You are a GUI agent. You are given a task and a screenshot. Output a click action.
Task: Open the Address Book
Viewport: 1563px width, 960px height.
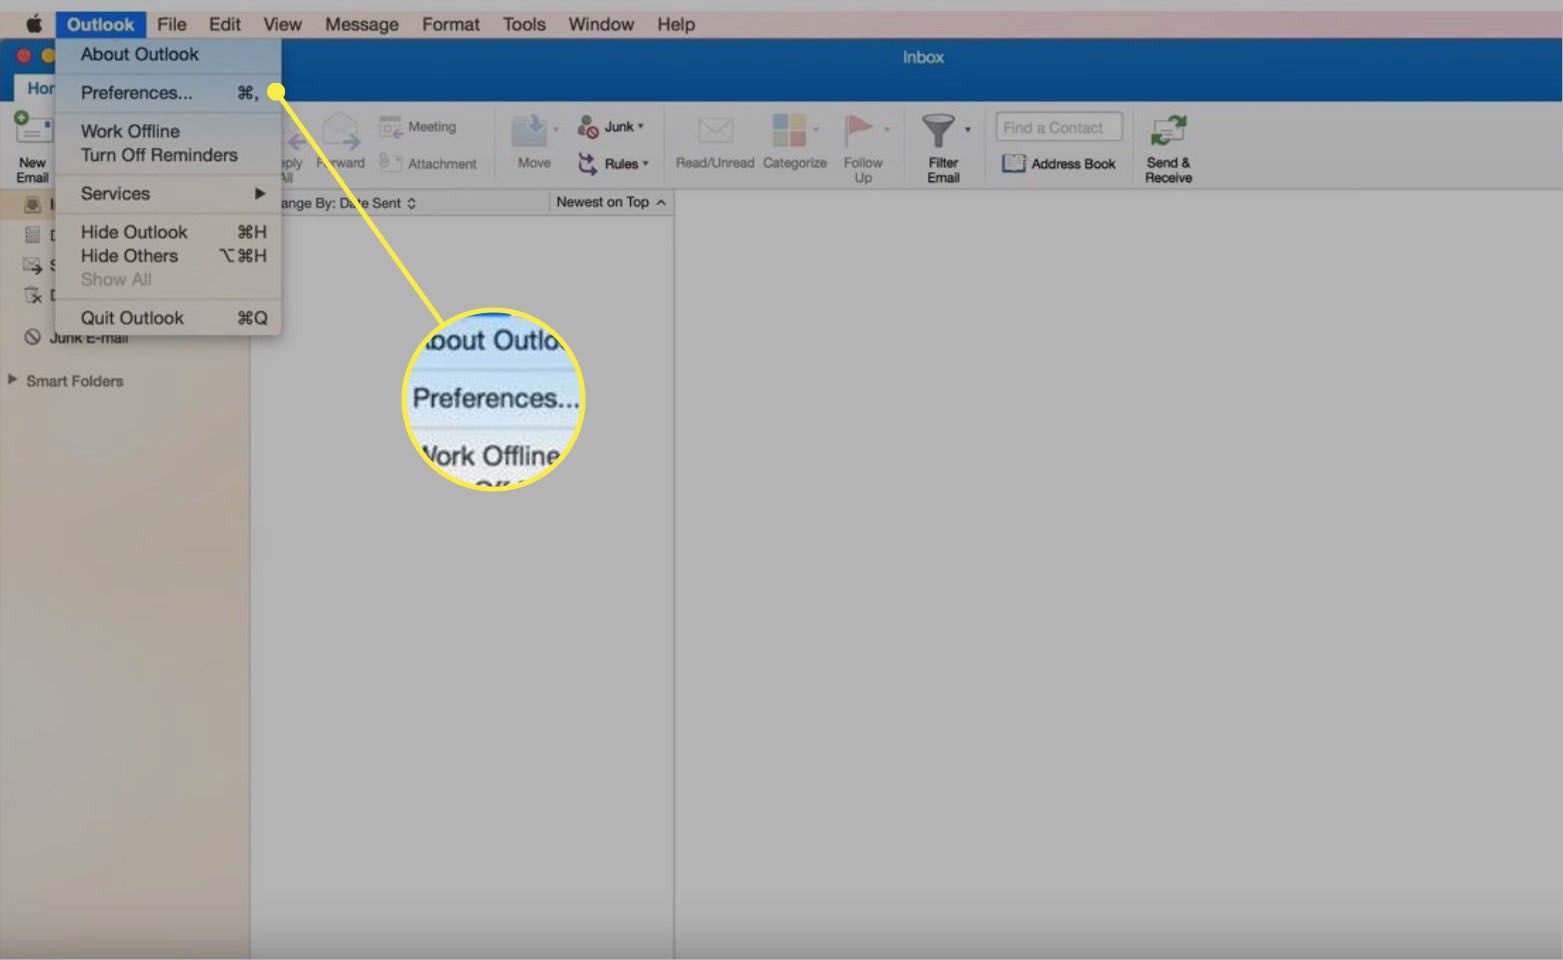(1059, 163)
